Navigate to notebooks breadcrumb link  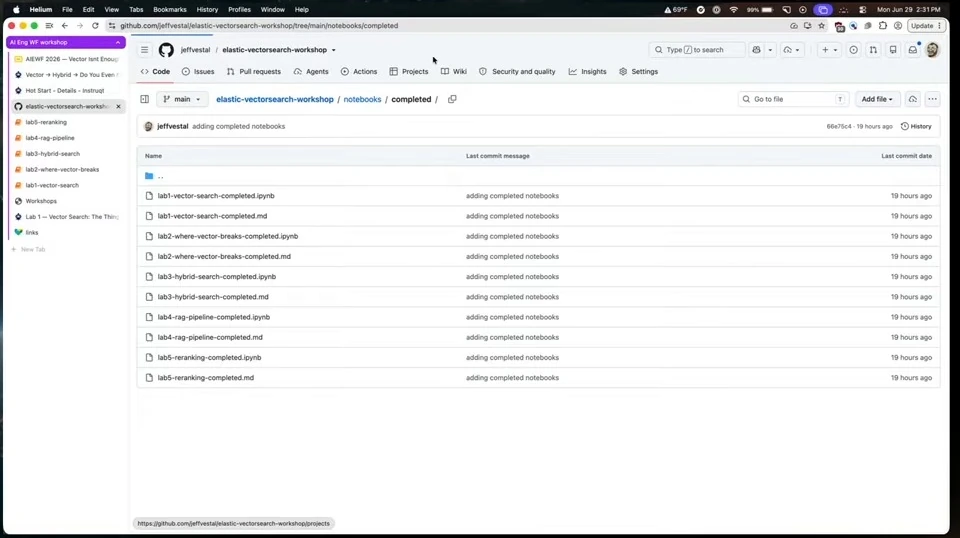click(362, 99)
